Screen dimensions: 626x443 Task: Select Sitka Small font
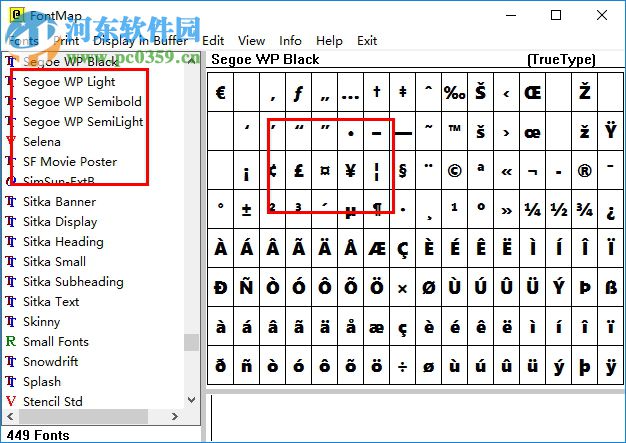click(54, 261)
